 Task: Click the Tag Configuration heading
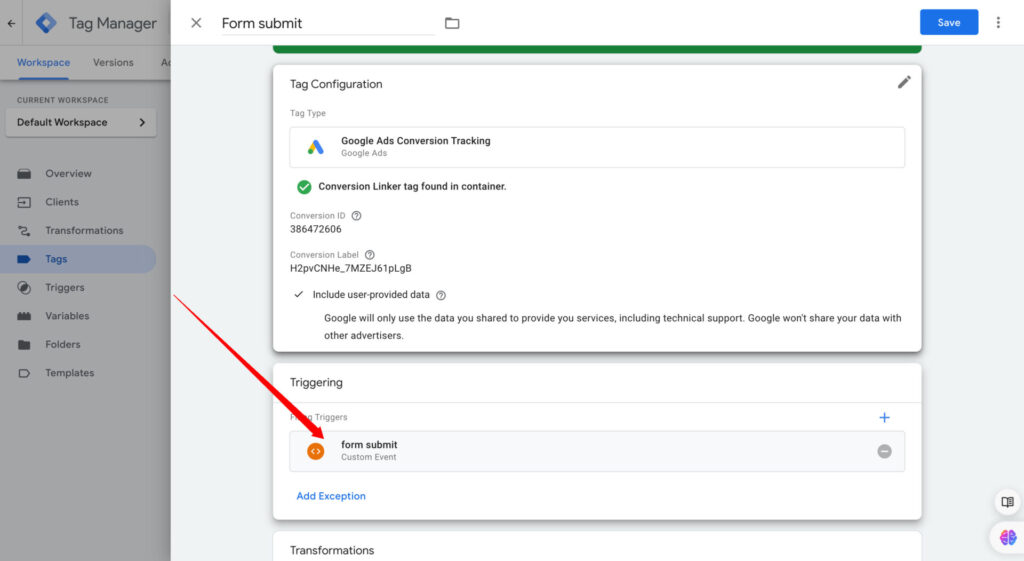336,84
